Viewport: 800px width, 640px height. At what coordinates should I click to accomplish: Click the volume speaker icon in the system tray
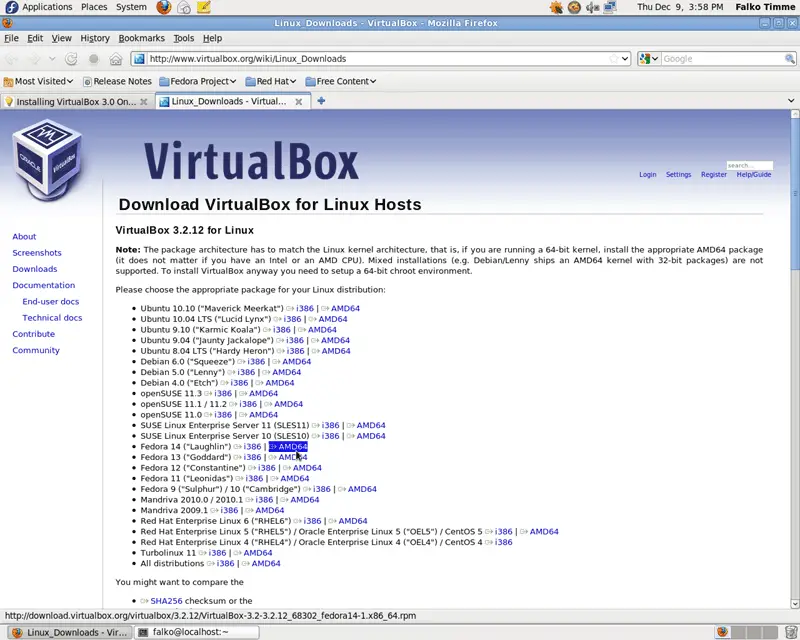(x=592, y=7)
